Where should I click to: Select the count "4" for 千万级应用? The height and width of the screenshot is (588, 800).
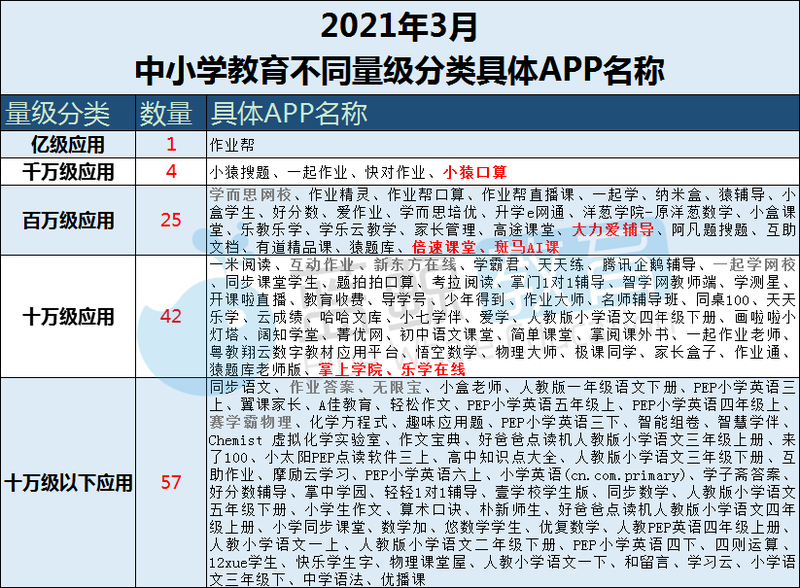pos(171,172)
